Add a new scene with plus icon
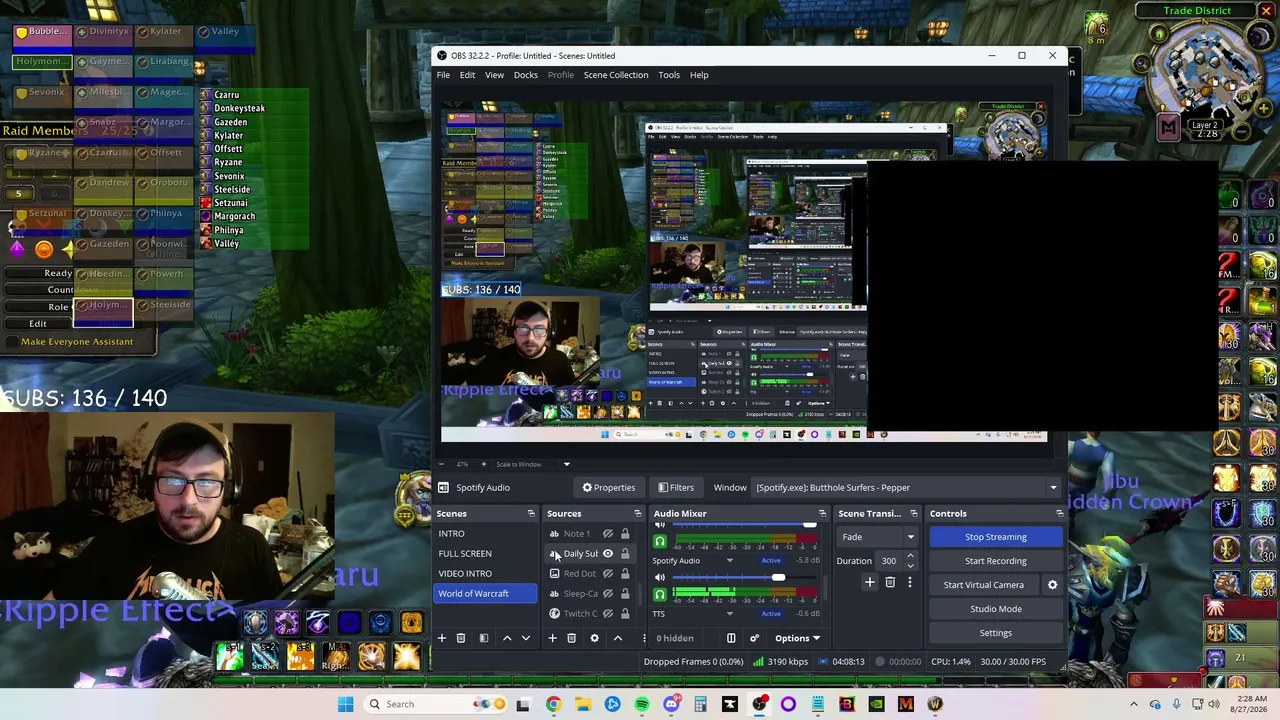The height and width of the screenshot is (720, 1280). (442, 638)
